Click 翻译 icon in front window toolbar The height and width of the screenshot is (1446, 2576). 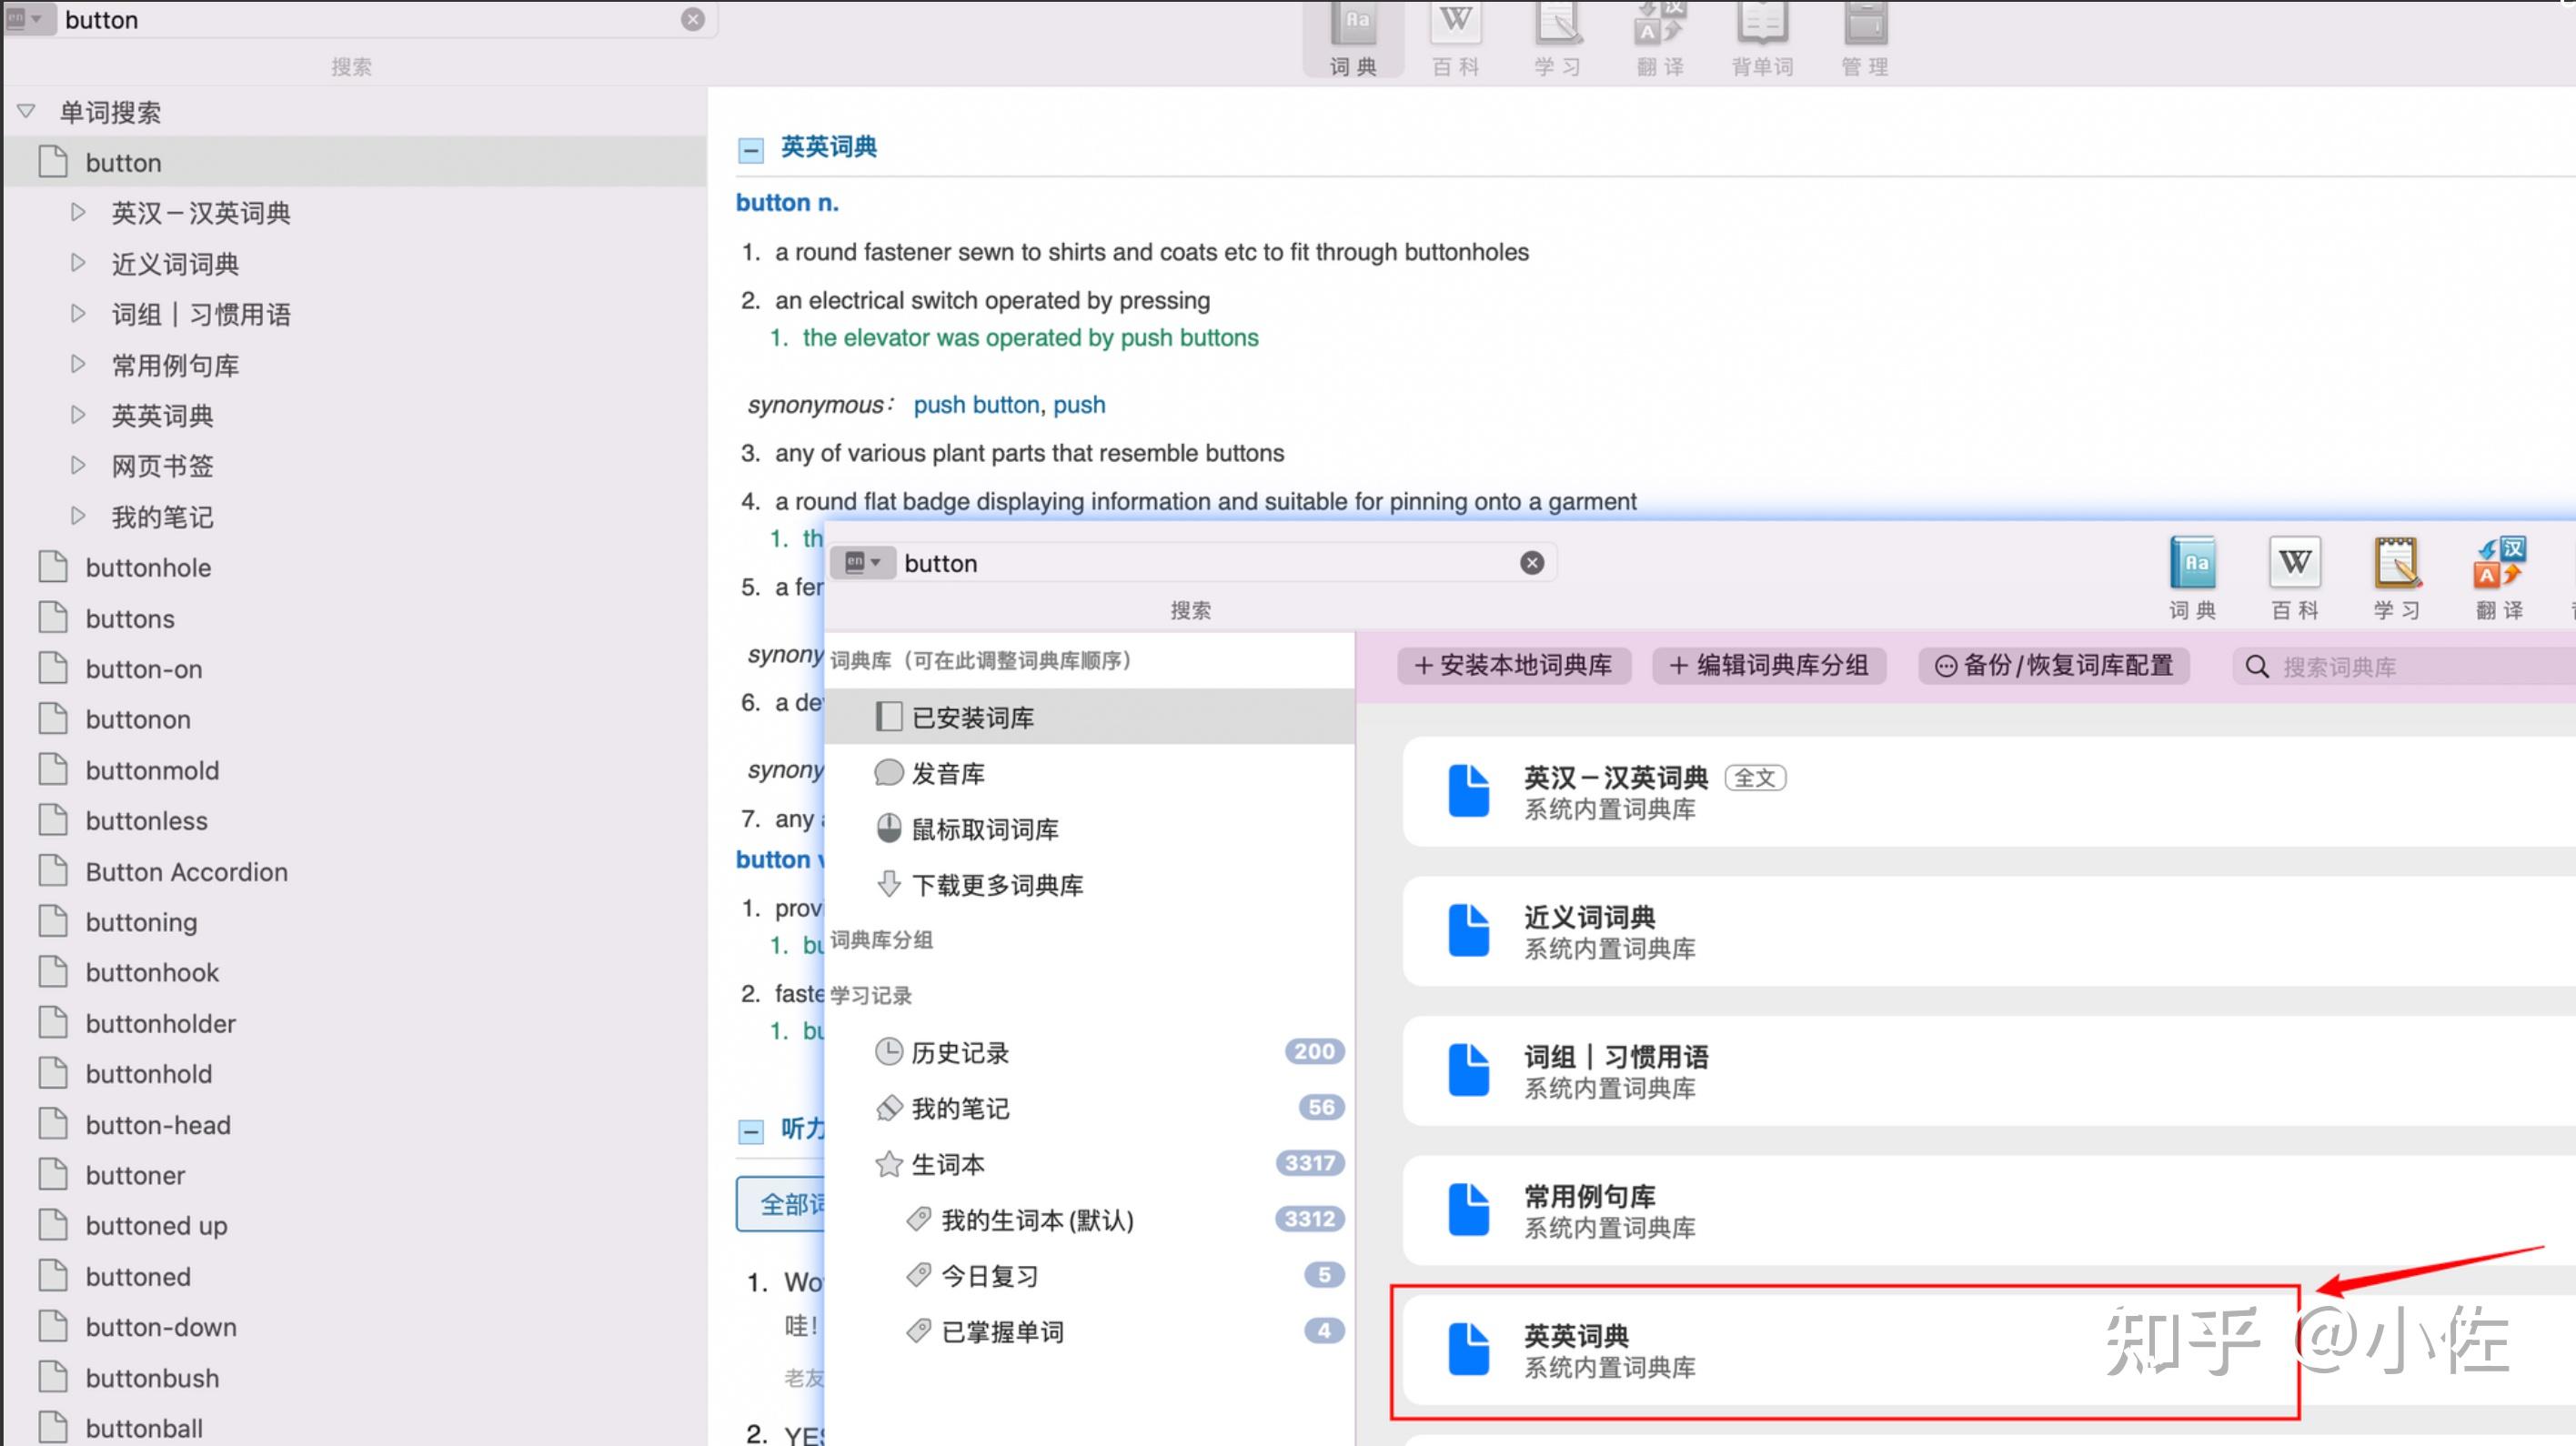tap(2500, 578)
